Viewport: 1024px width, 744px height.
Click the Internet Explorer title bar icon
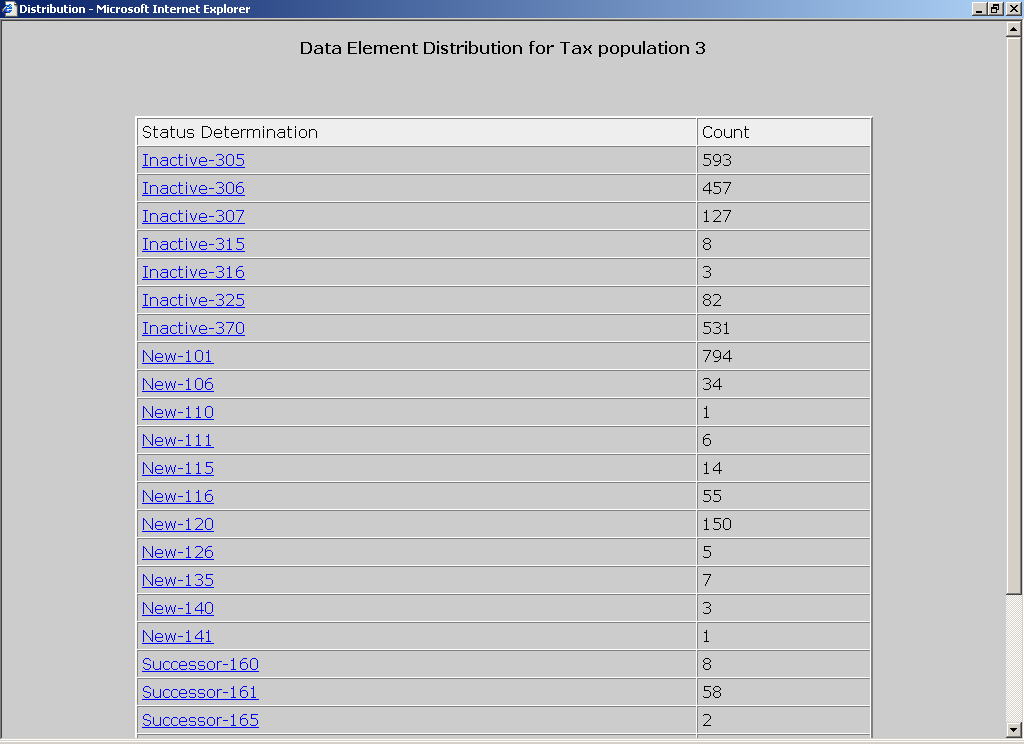tap(8, 8)
